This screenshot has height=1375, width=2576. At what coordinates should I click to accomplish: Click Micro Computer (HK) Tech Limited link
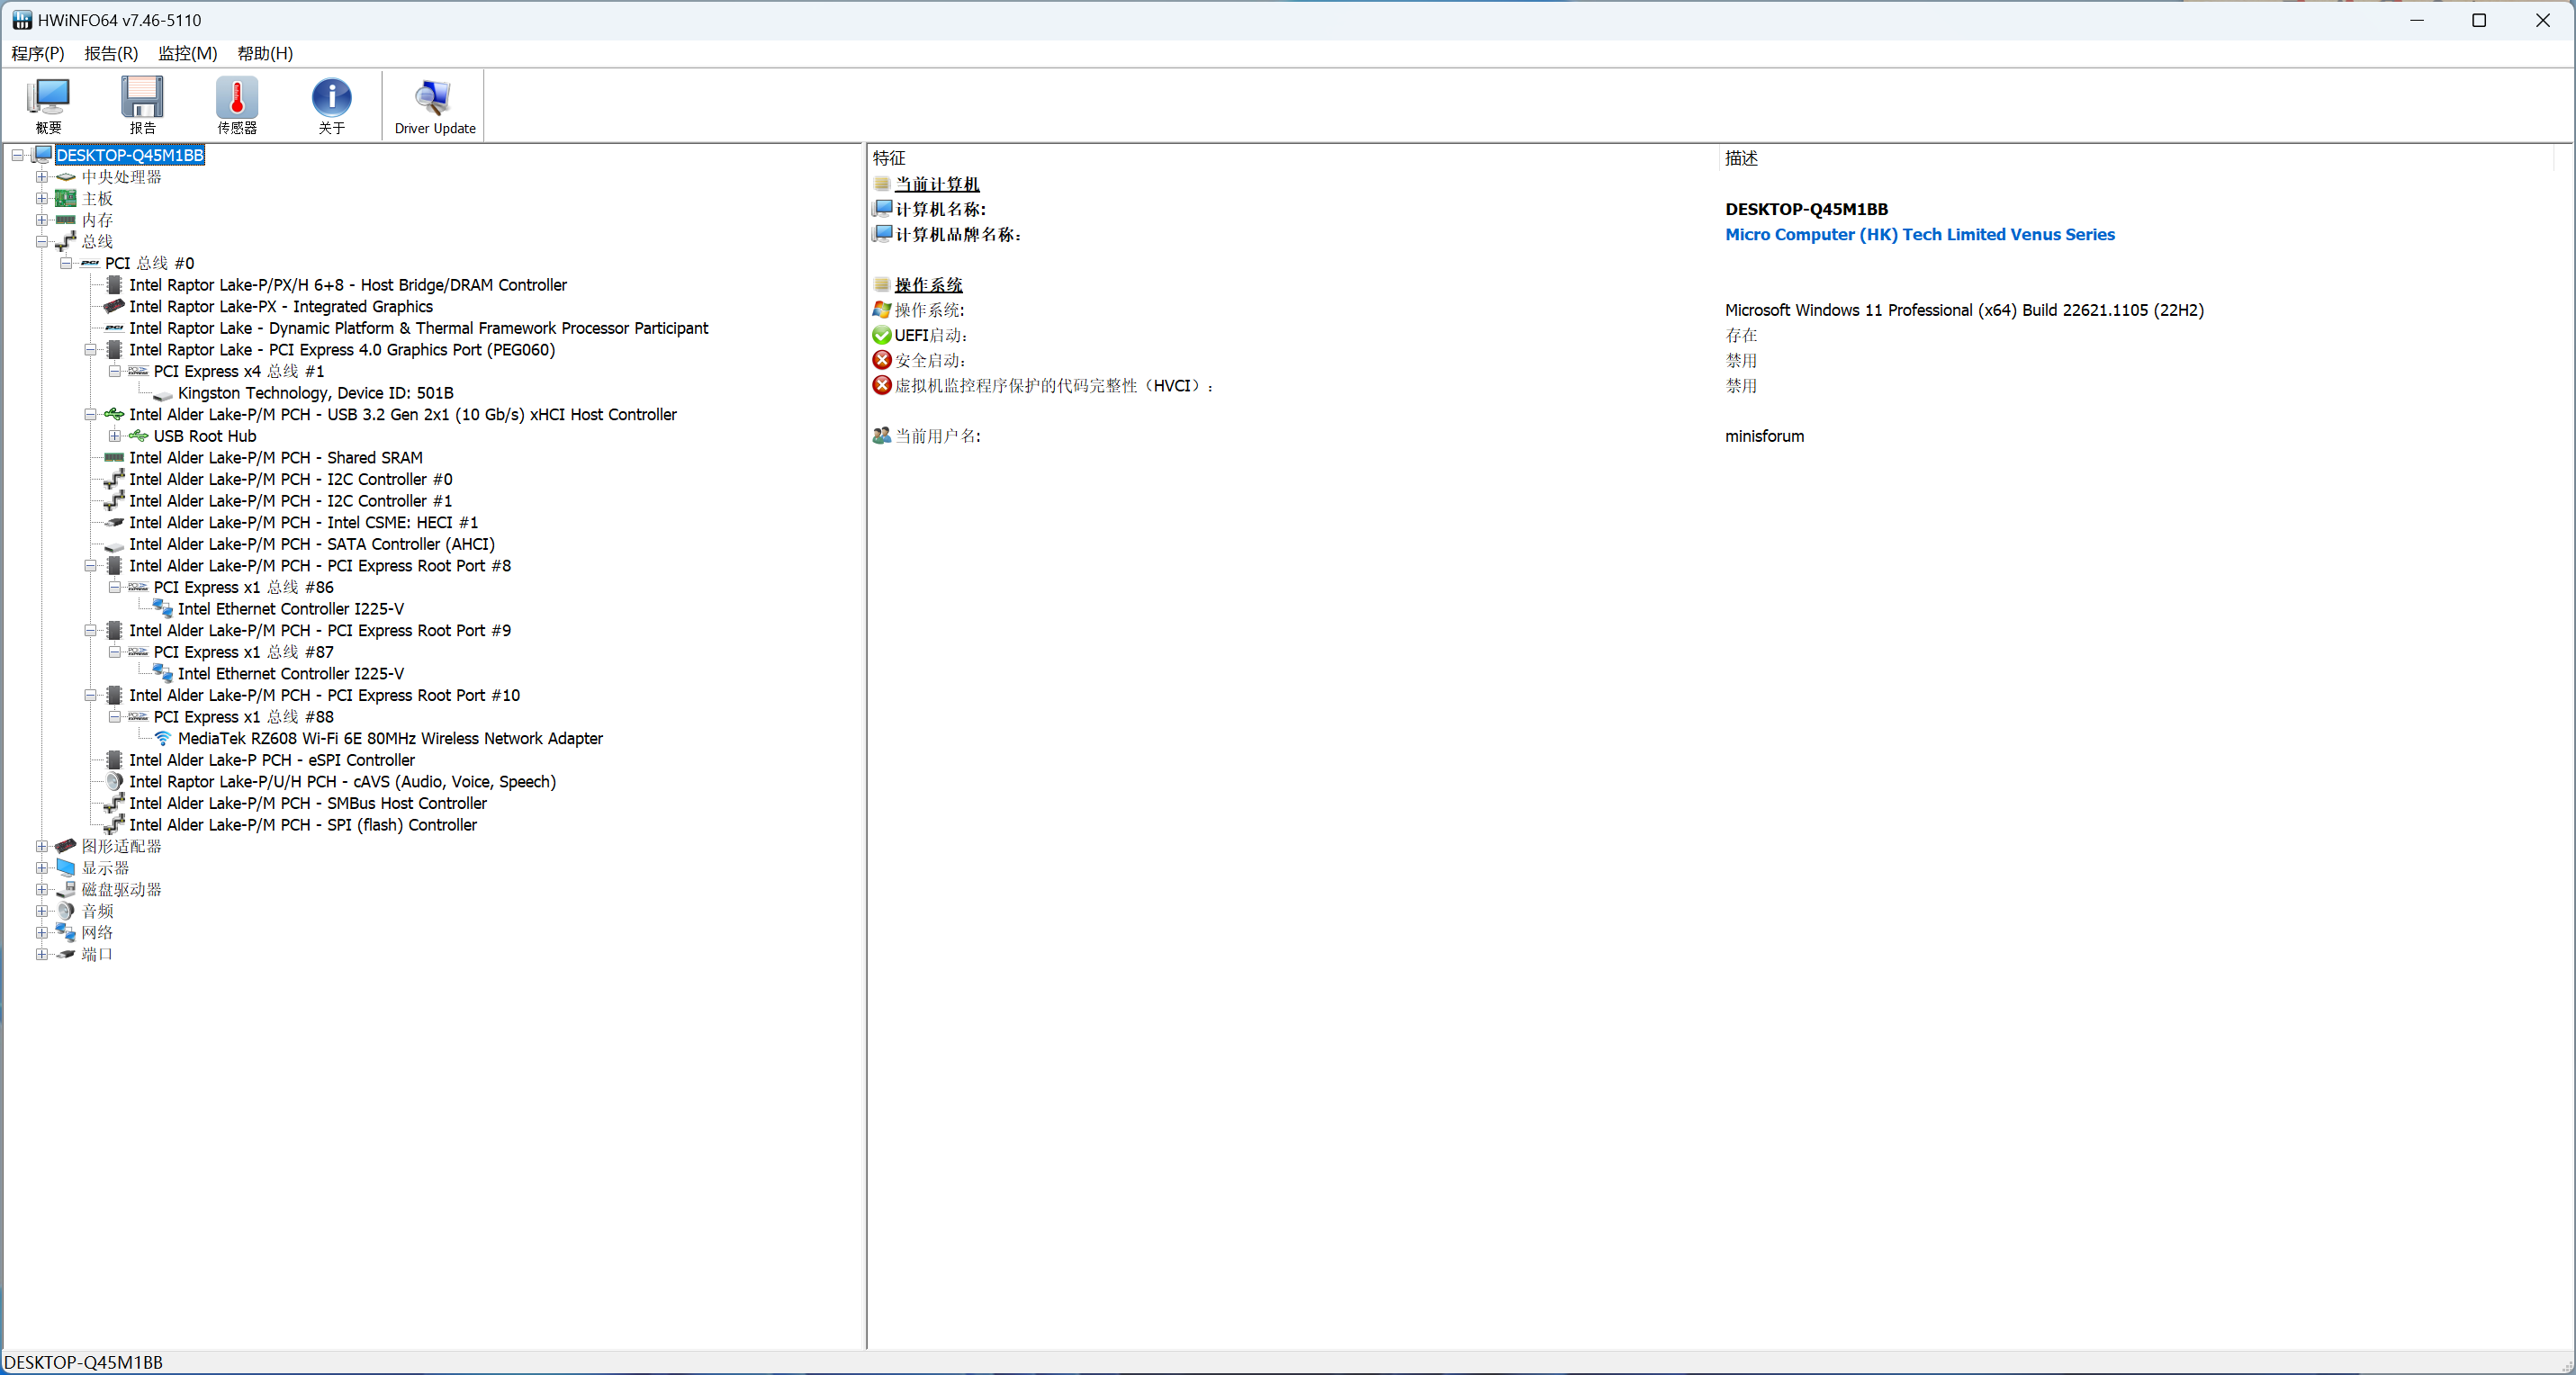[1919, 234]
